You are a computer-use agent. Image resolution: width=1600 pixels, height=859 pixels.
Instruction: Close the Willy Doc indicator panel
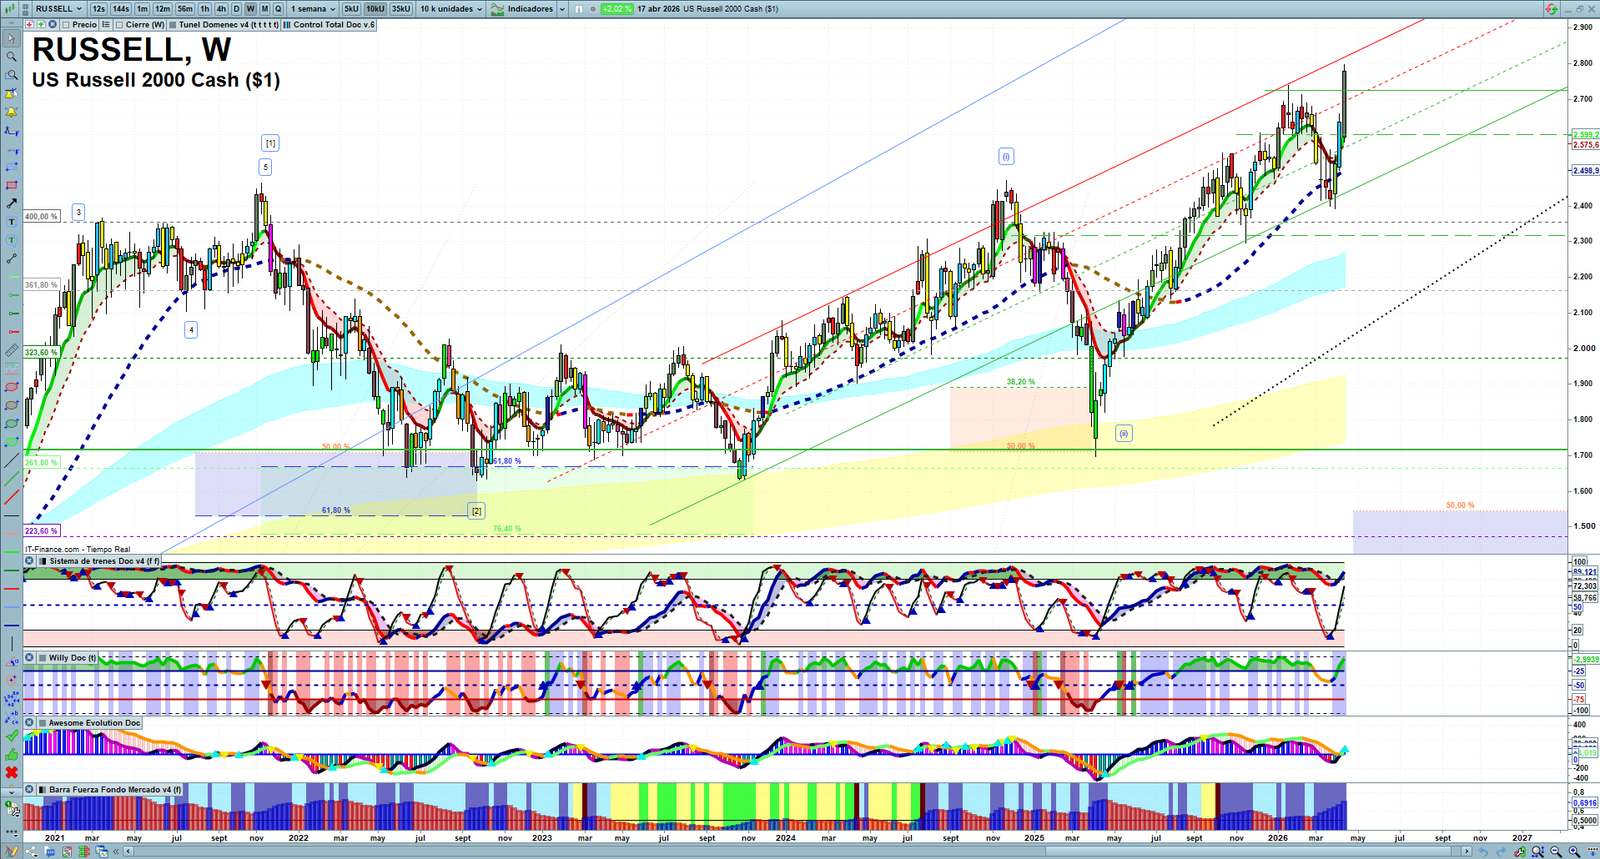tap(30, 658)
